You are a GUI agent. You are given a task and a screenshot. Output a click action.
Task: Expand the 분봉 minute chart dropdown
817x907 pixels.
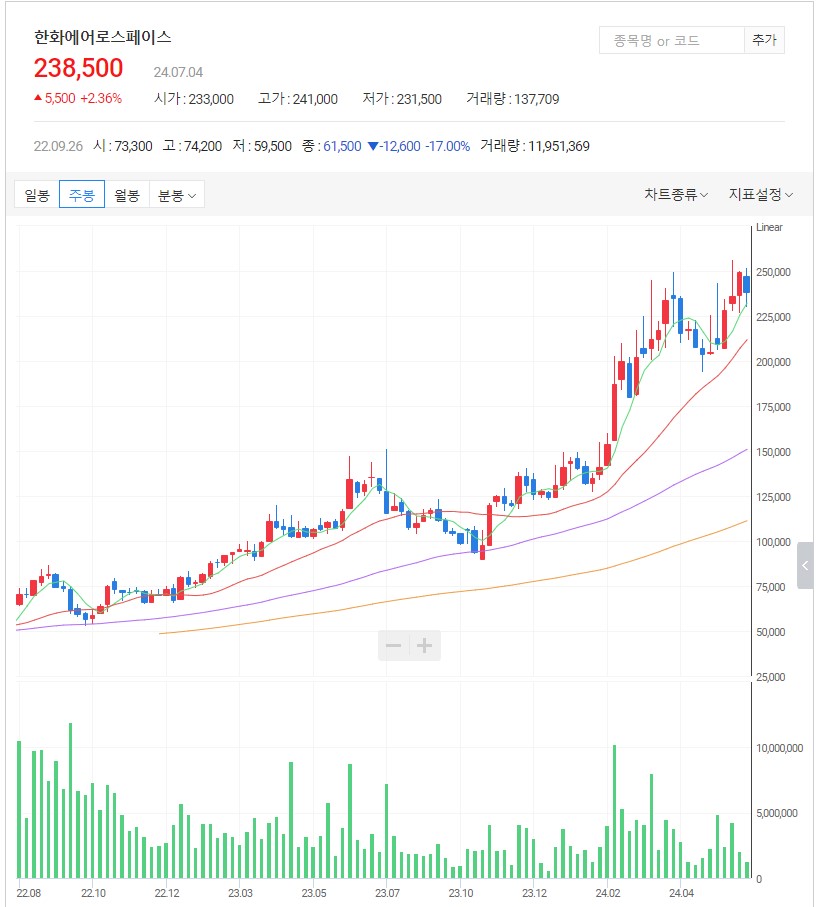[x=177, y=195]
